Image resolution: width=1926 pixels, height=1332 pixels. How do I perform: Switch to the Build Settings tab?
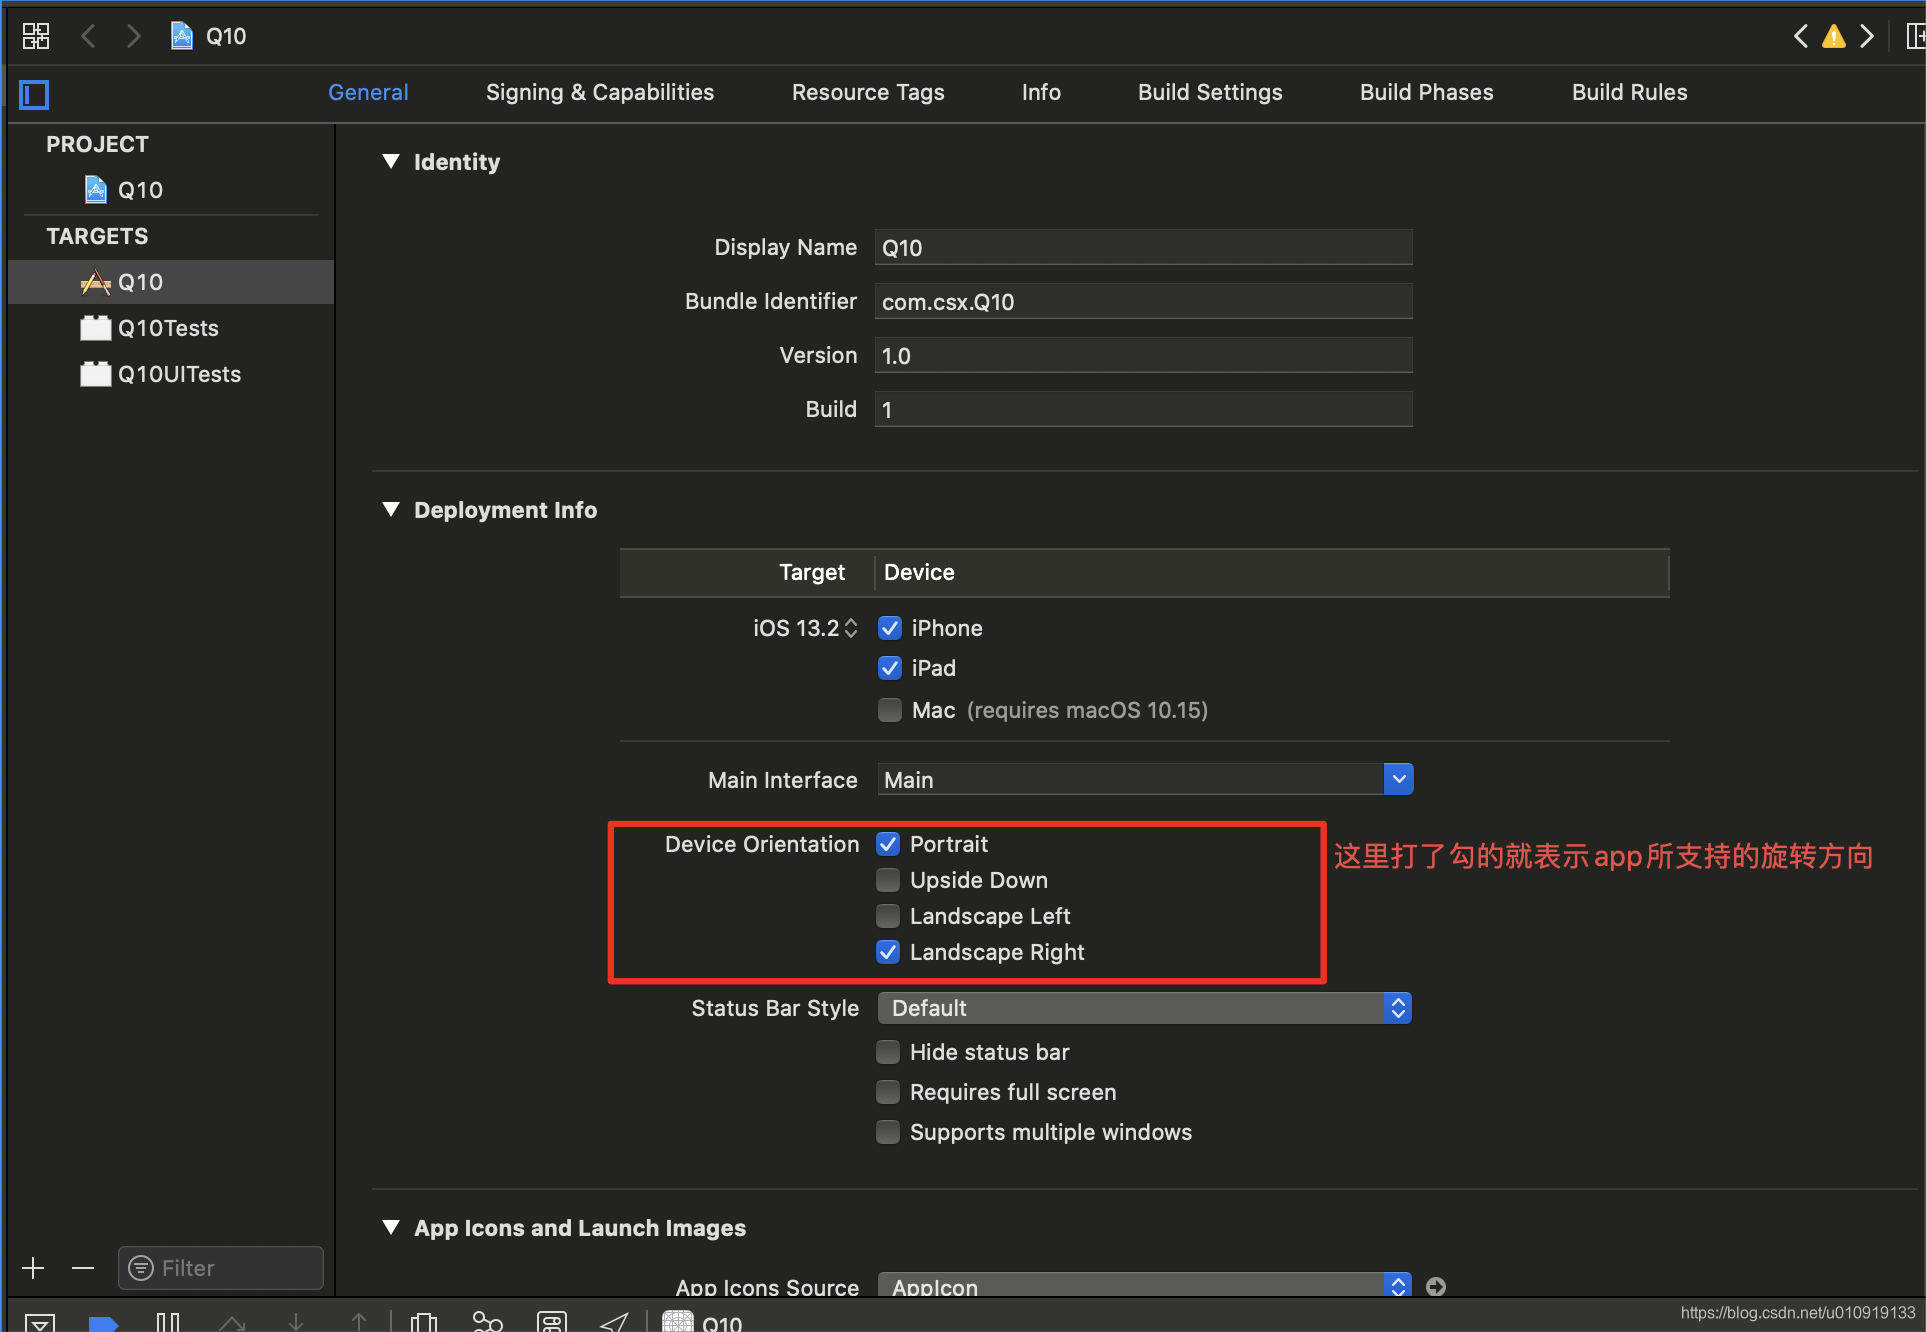tap(1209, 92)
